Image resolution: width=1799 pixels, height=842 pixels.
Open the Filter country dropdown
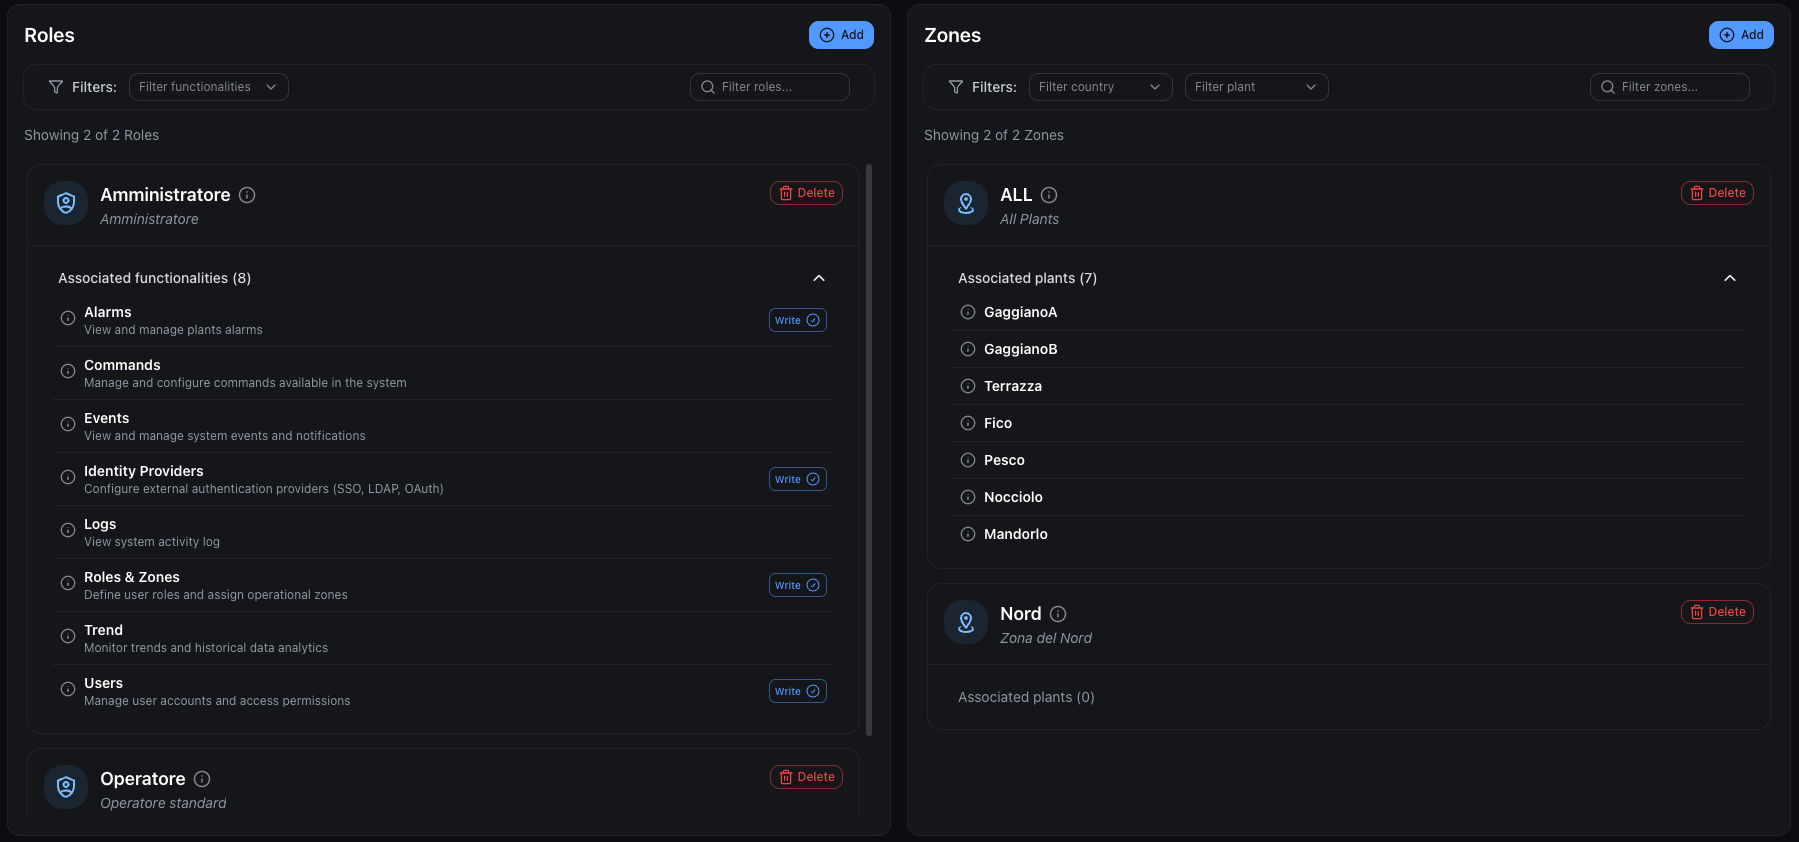point(1100,87)
